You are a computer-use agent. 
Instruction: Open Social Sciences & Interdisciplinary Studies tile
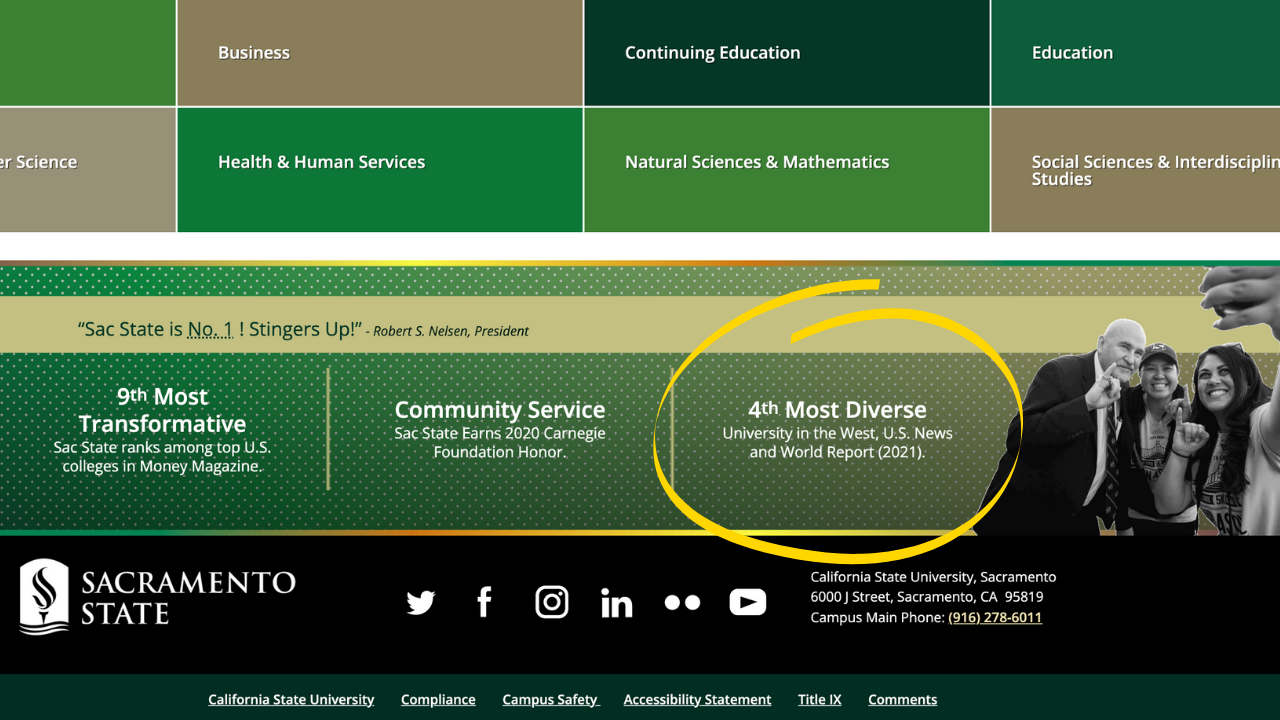tap(1136, 170)
